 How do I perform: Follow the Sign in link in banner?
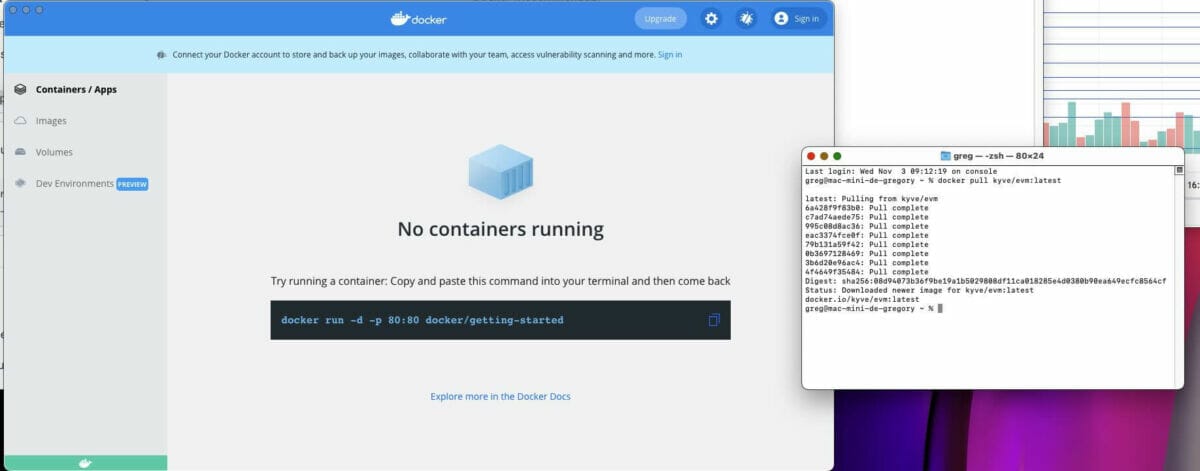click(670, 54)
